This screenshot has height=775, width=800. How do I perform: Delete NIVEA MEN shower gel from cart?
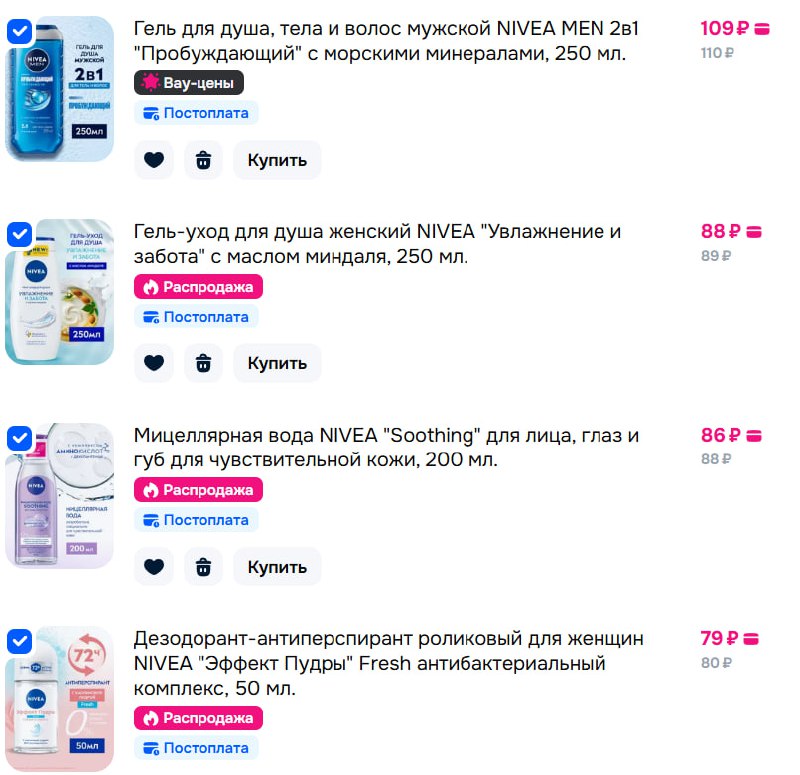click(203, 160)
